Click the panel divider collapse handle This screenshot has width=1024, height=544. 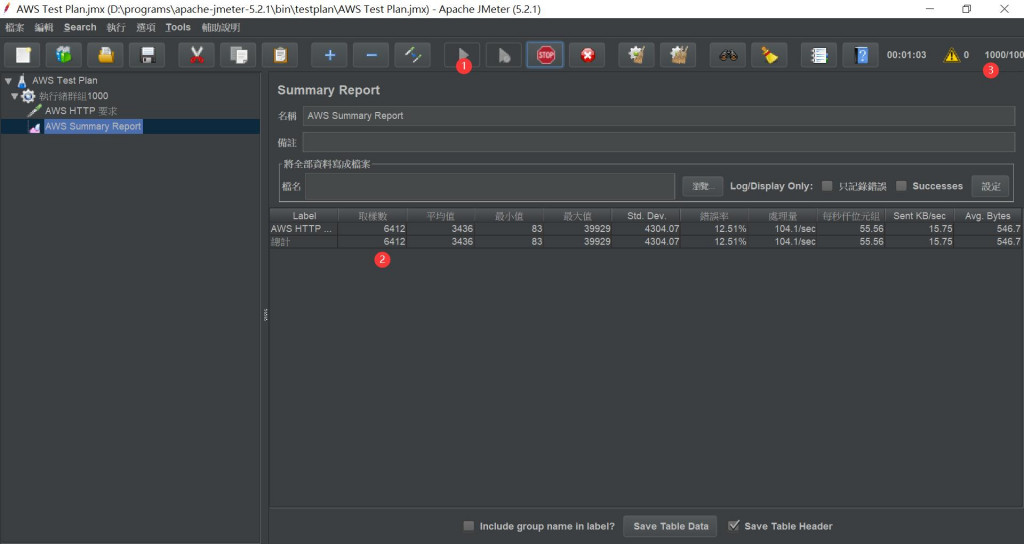tap(265, 315)
